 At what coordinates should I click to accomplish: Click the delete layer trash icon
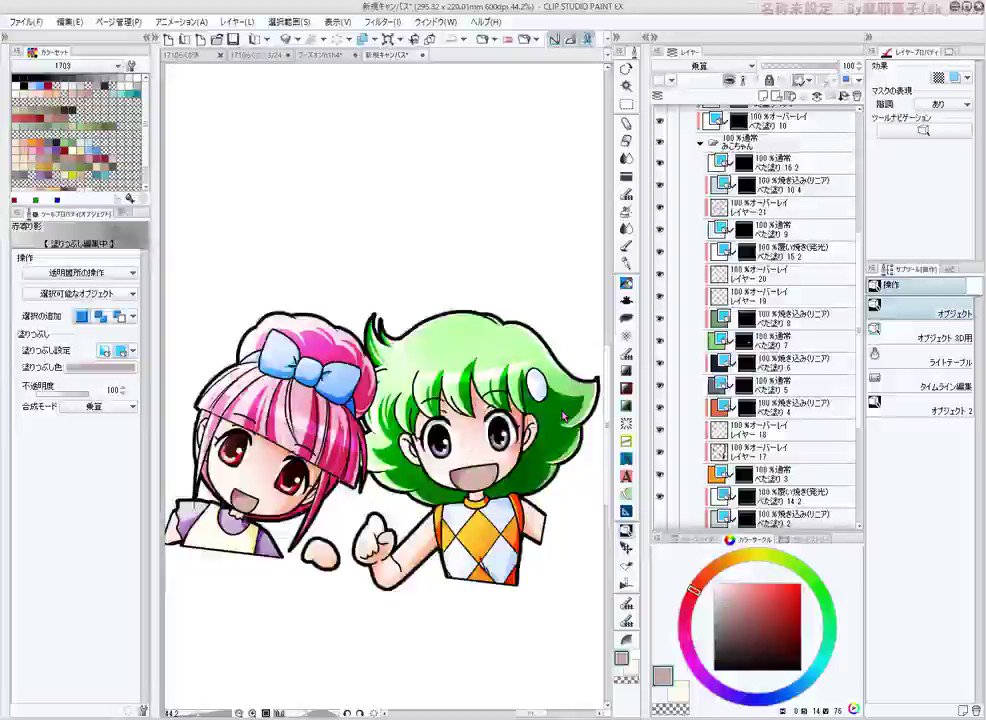(856, 96)
